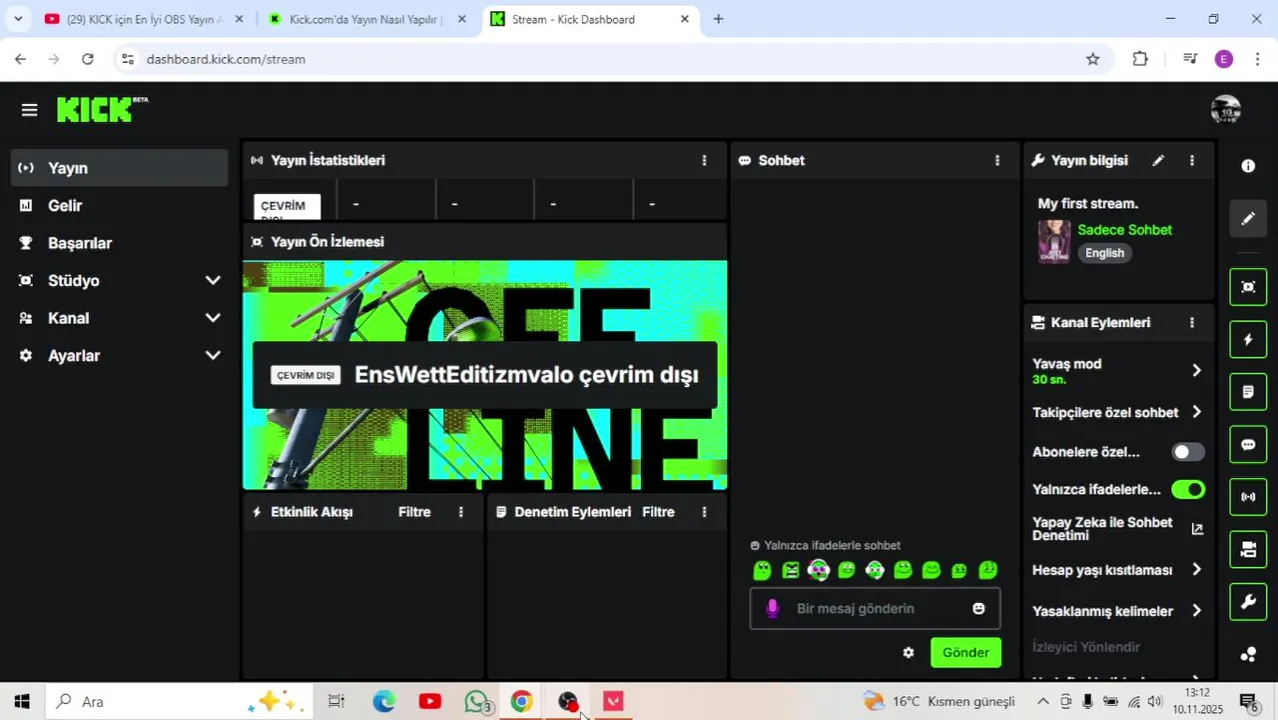Open the Yayın bilgisi three-dot menu
1278x720 pixels.
tap(1191, 160)
